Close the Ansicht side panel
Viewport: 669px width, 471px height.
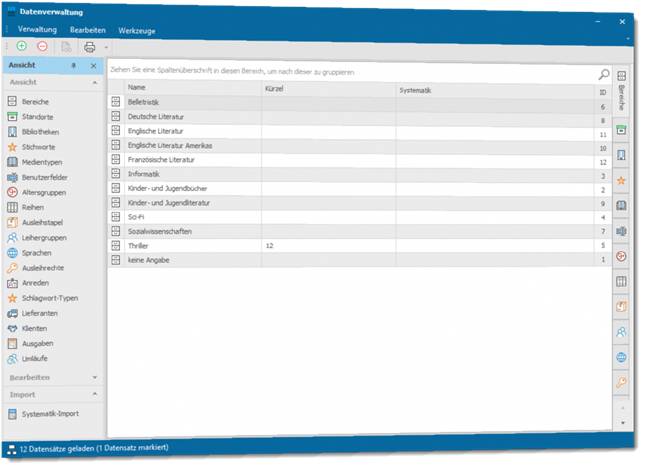93,66
